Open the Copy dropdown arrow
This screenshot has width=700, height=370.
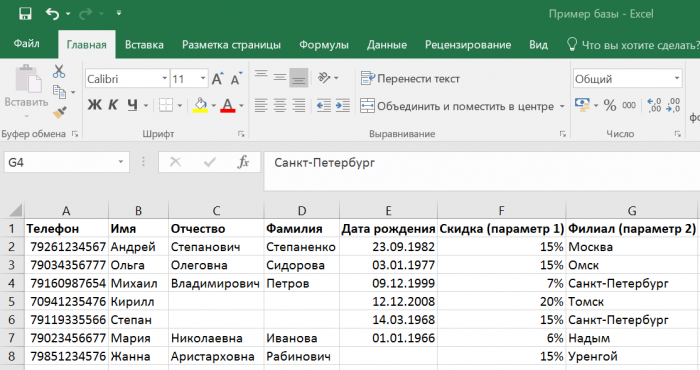pos(73,92)
